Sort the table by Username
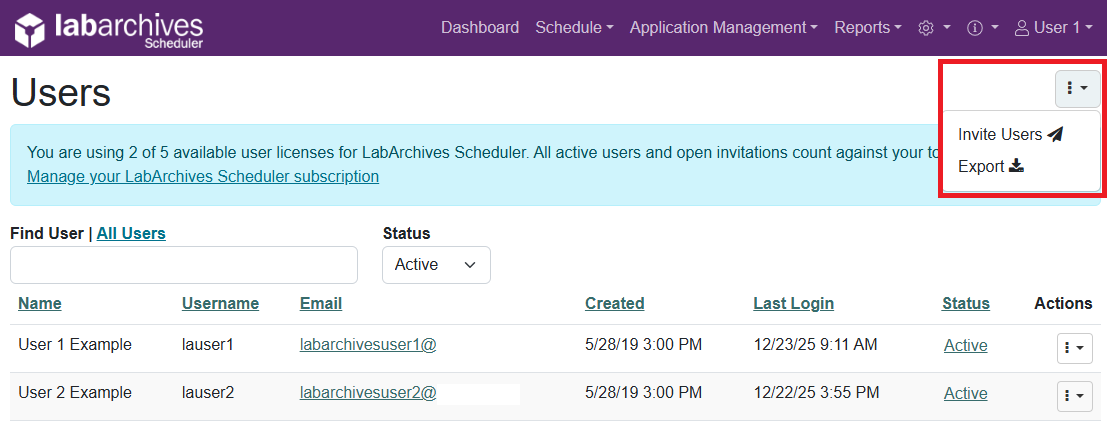1107x439 pixels. tap(220, 303)
